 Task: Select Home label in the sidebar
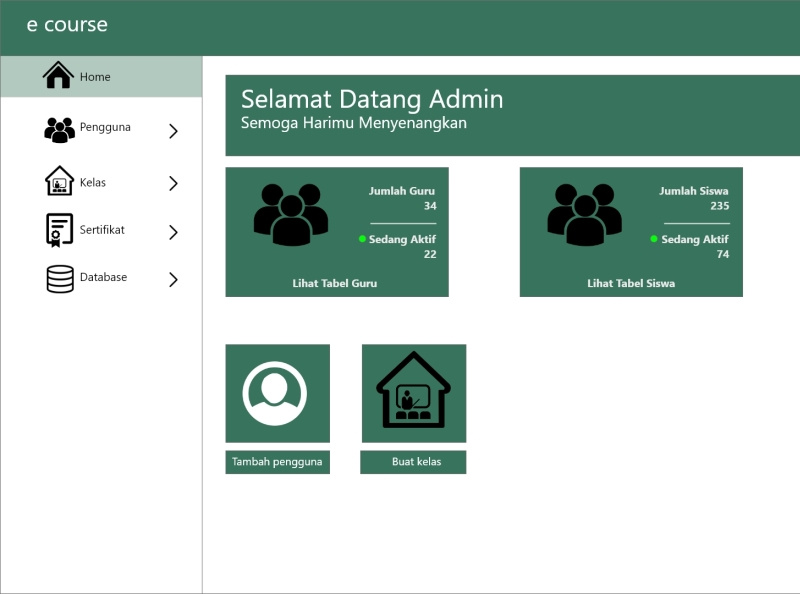point(95,77)
